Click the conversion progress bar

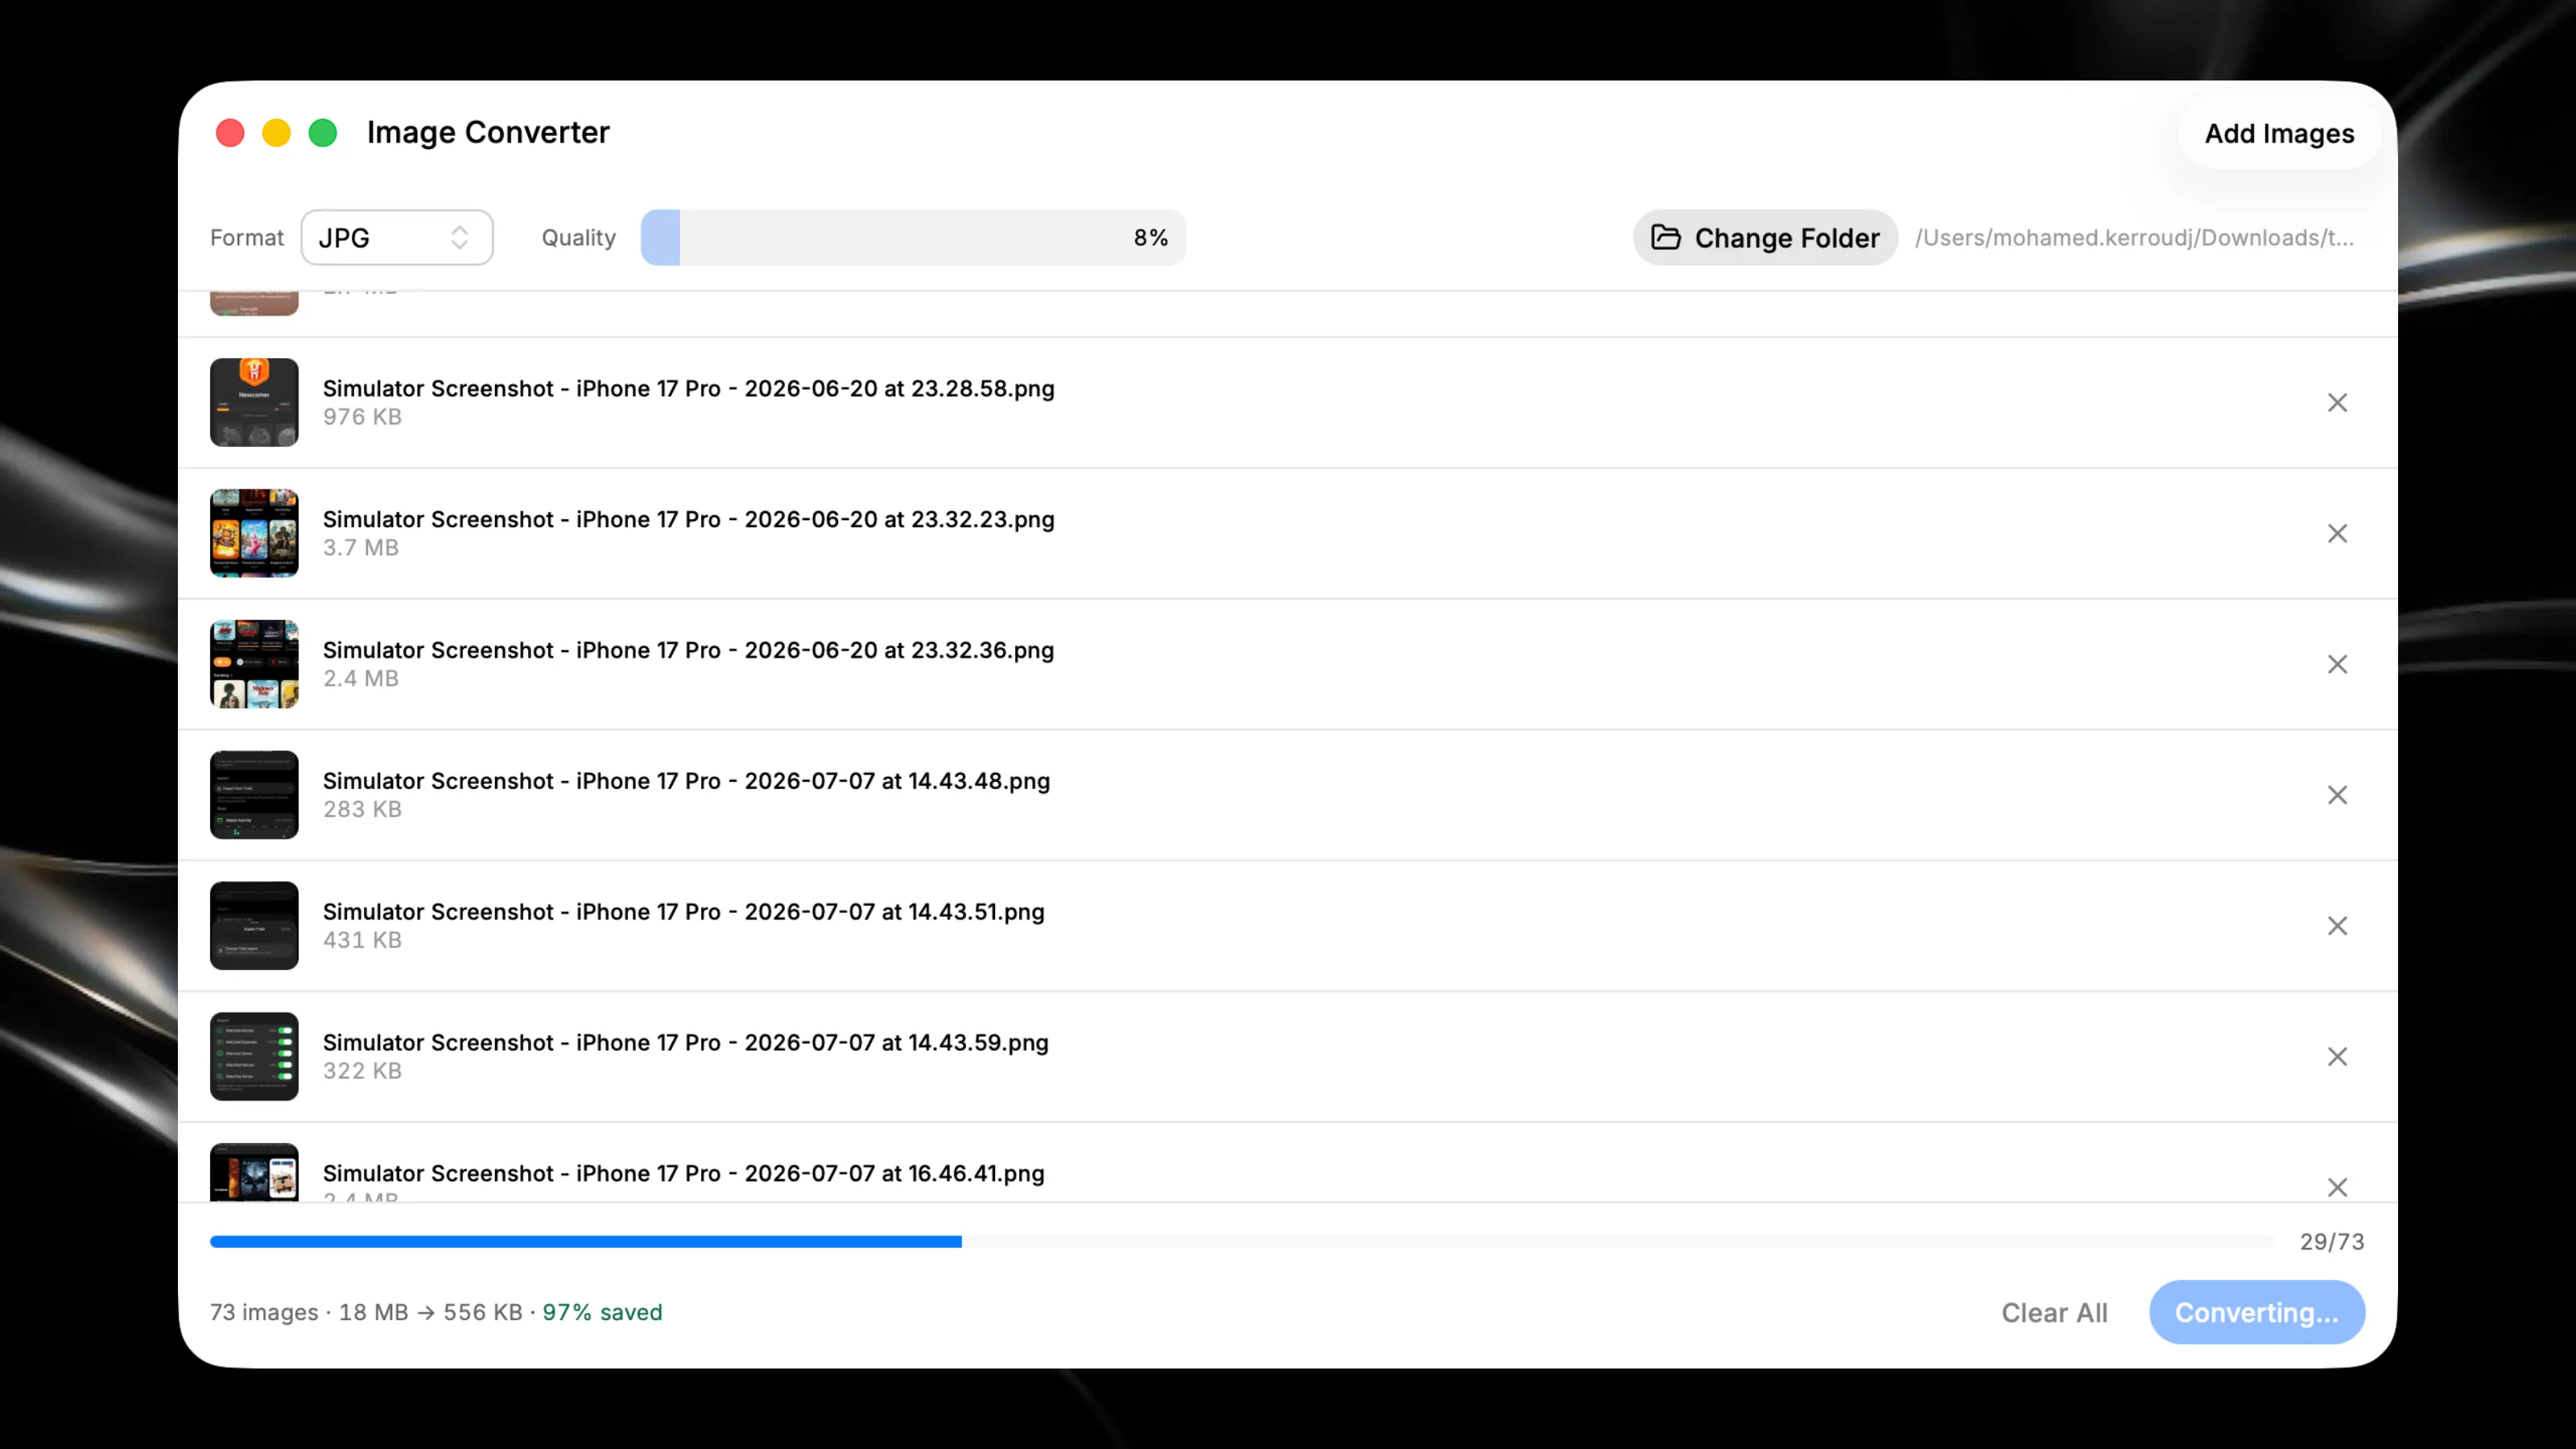tap(1242, 1241)
